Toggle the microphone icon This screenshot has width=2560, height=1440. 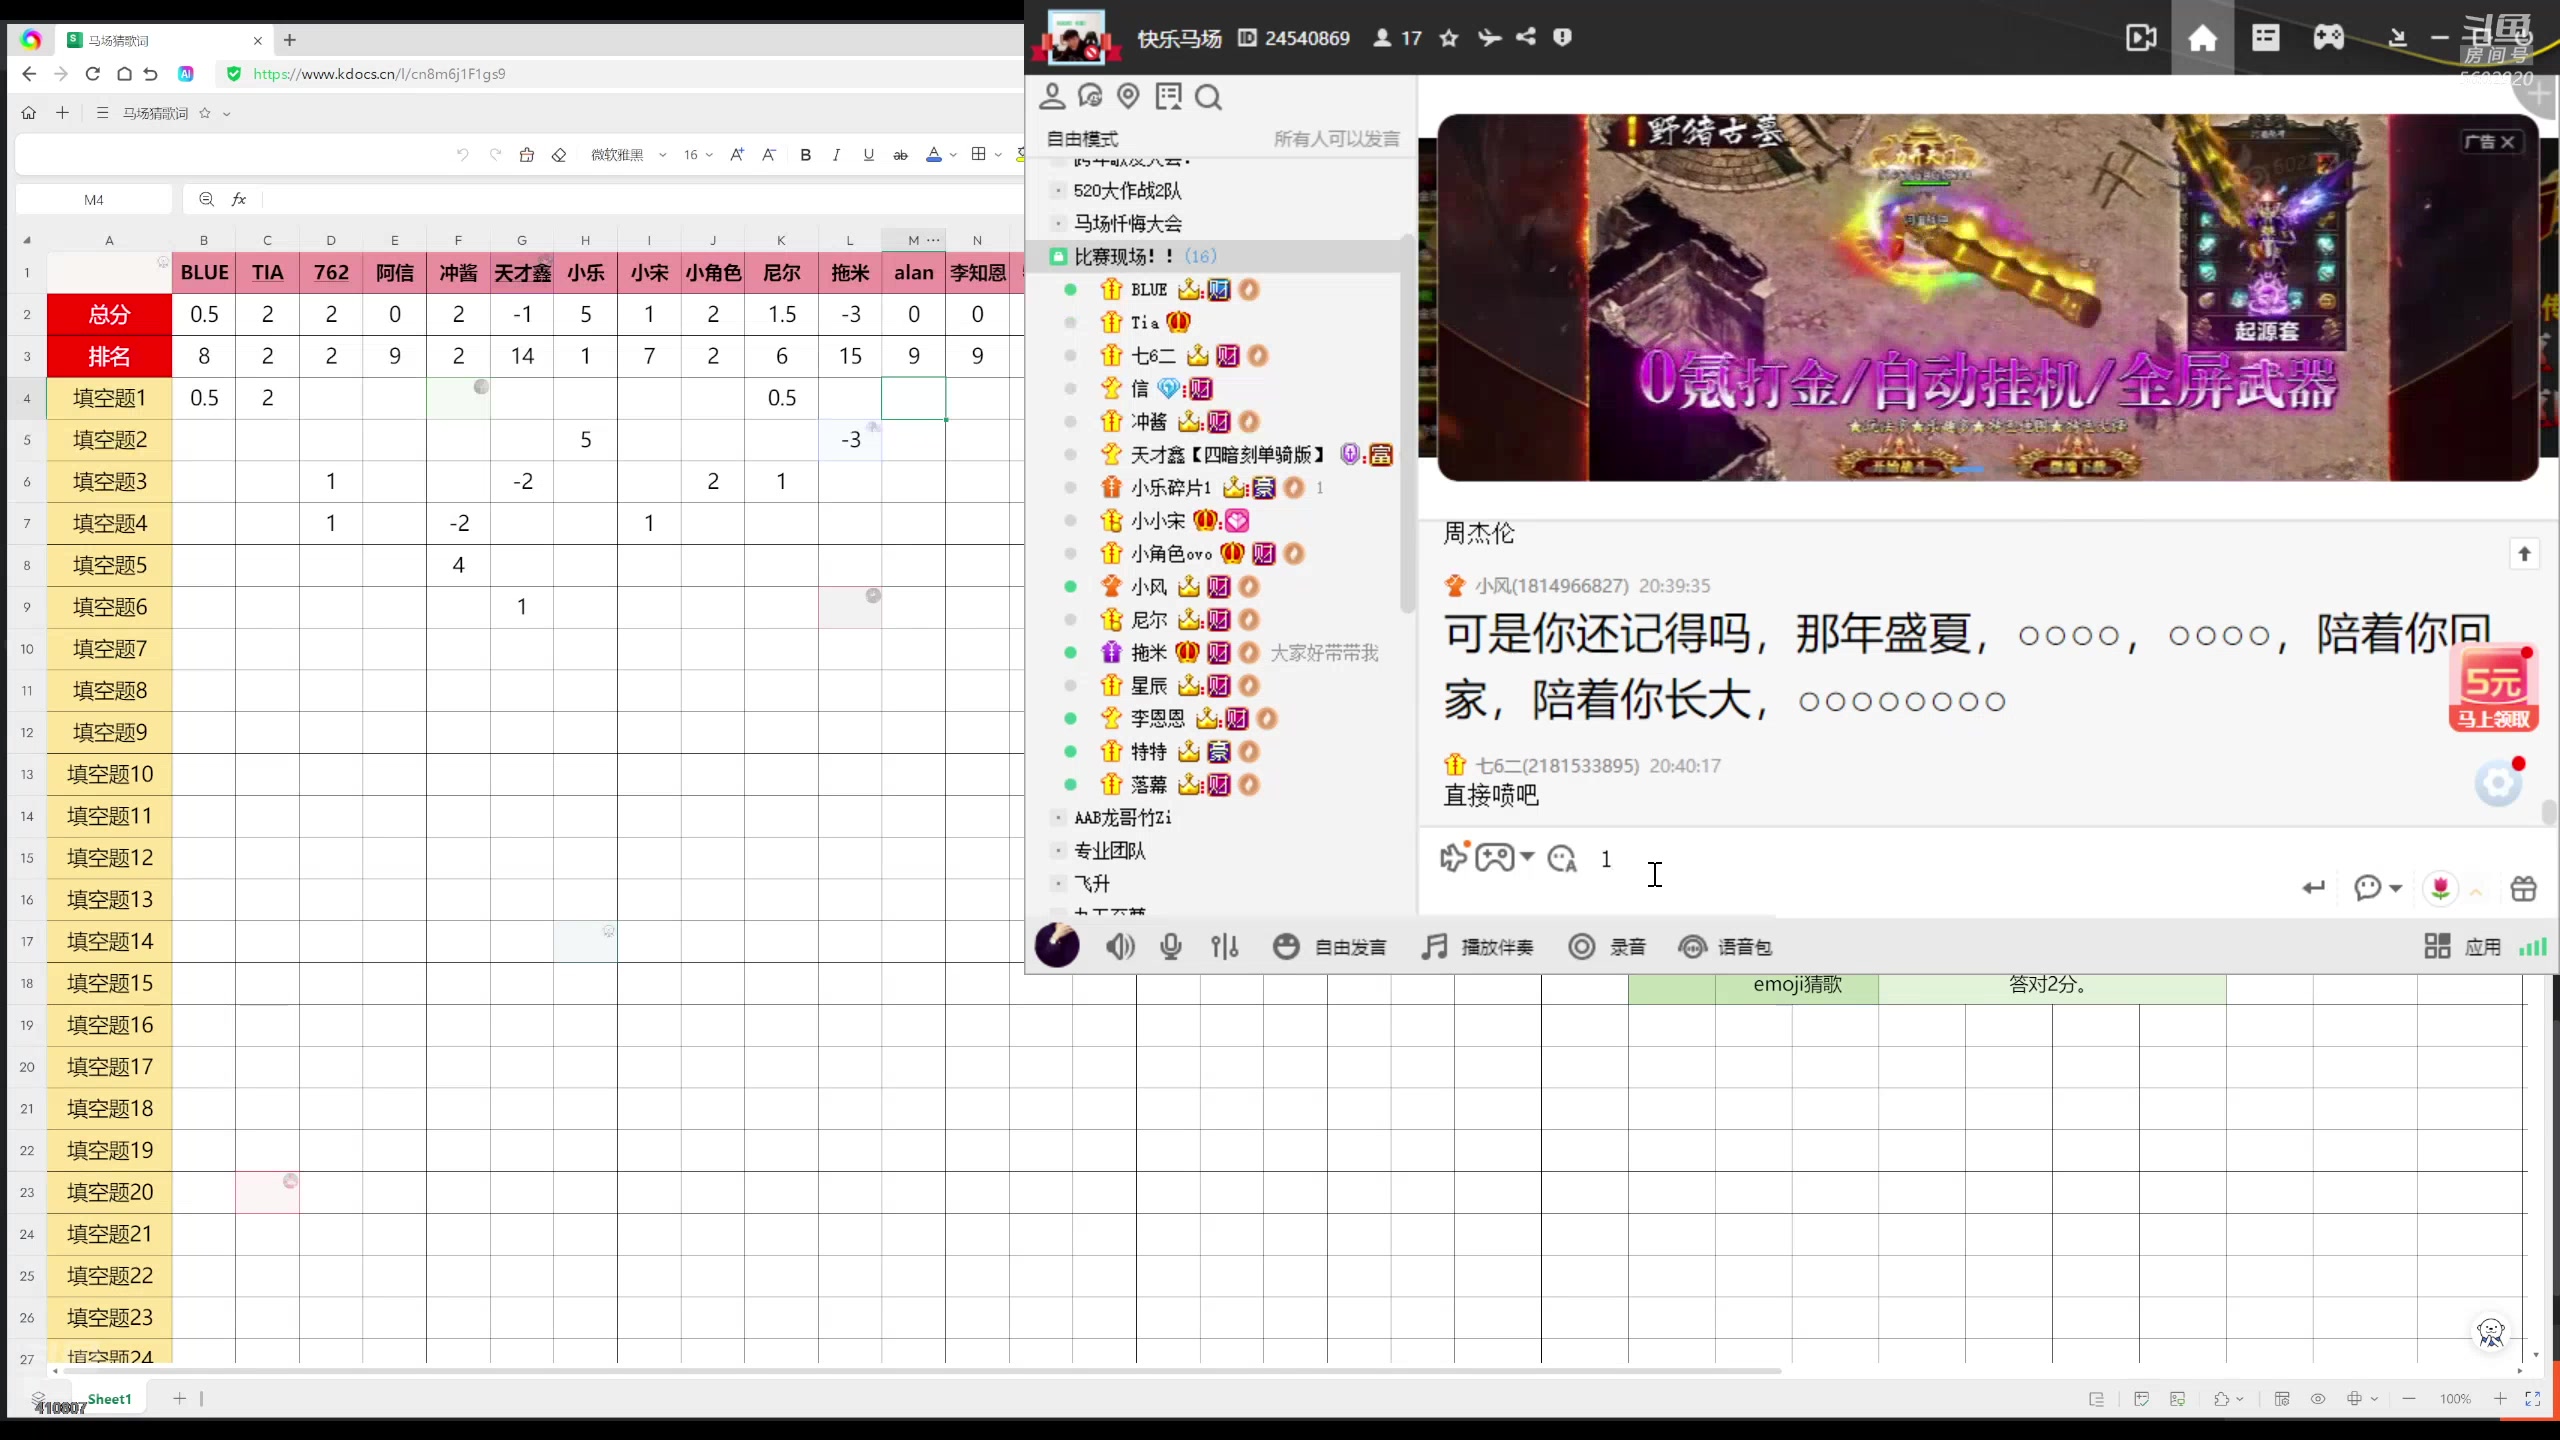(1171, 947)
